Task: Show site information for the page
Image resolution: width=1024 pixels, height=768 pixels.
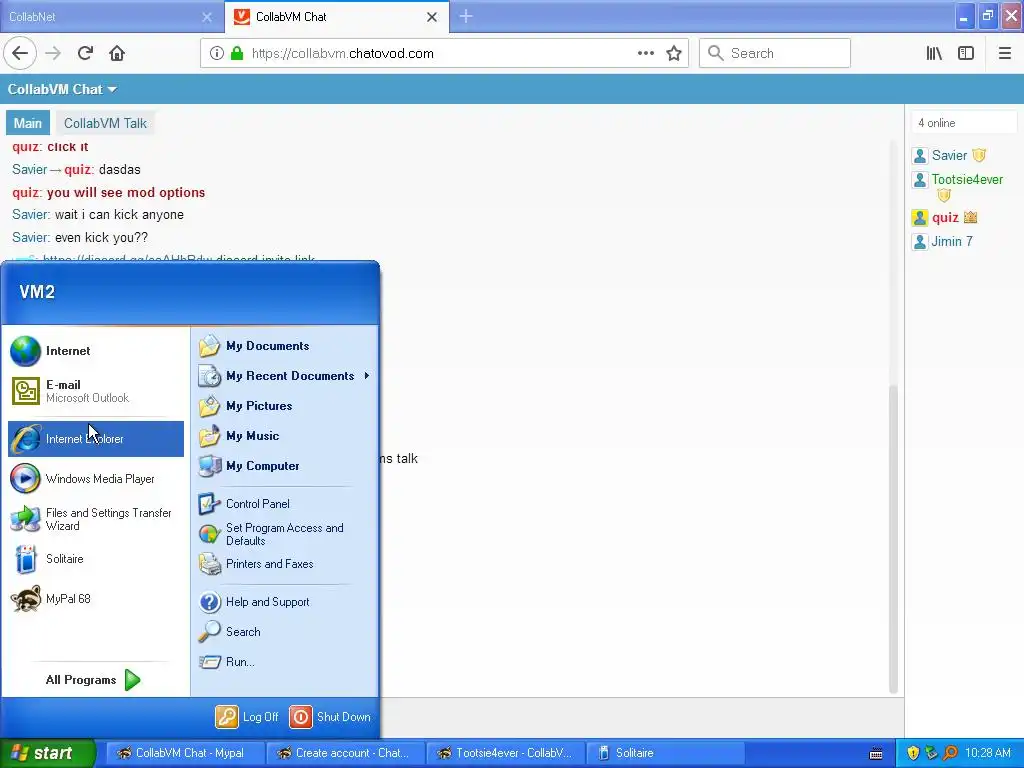Action: point(217,53)
